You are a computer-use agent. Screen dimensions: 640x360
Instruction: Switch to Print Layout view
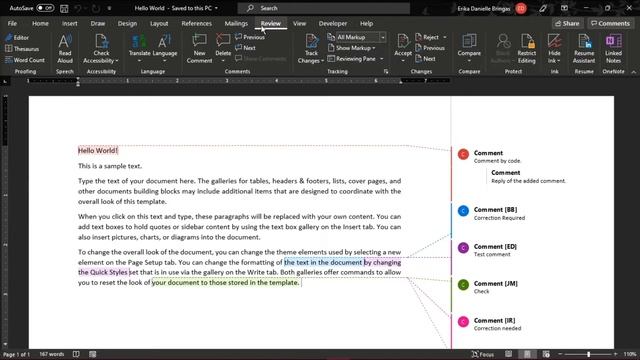click(527, 354)
